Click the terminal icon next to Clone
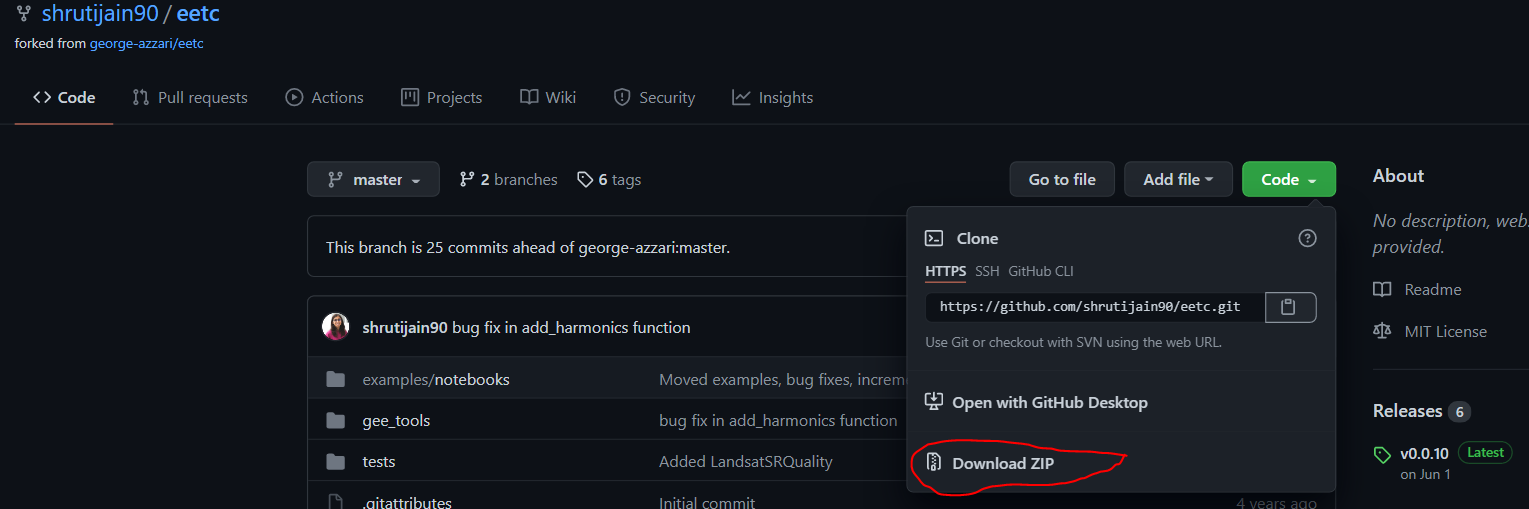The height and width of the screenshot is (509, 1529). coord(934,238)
